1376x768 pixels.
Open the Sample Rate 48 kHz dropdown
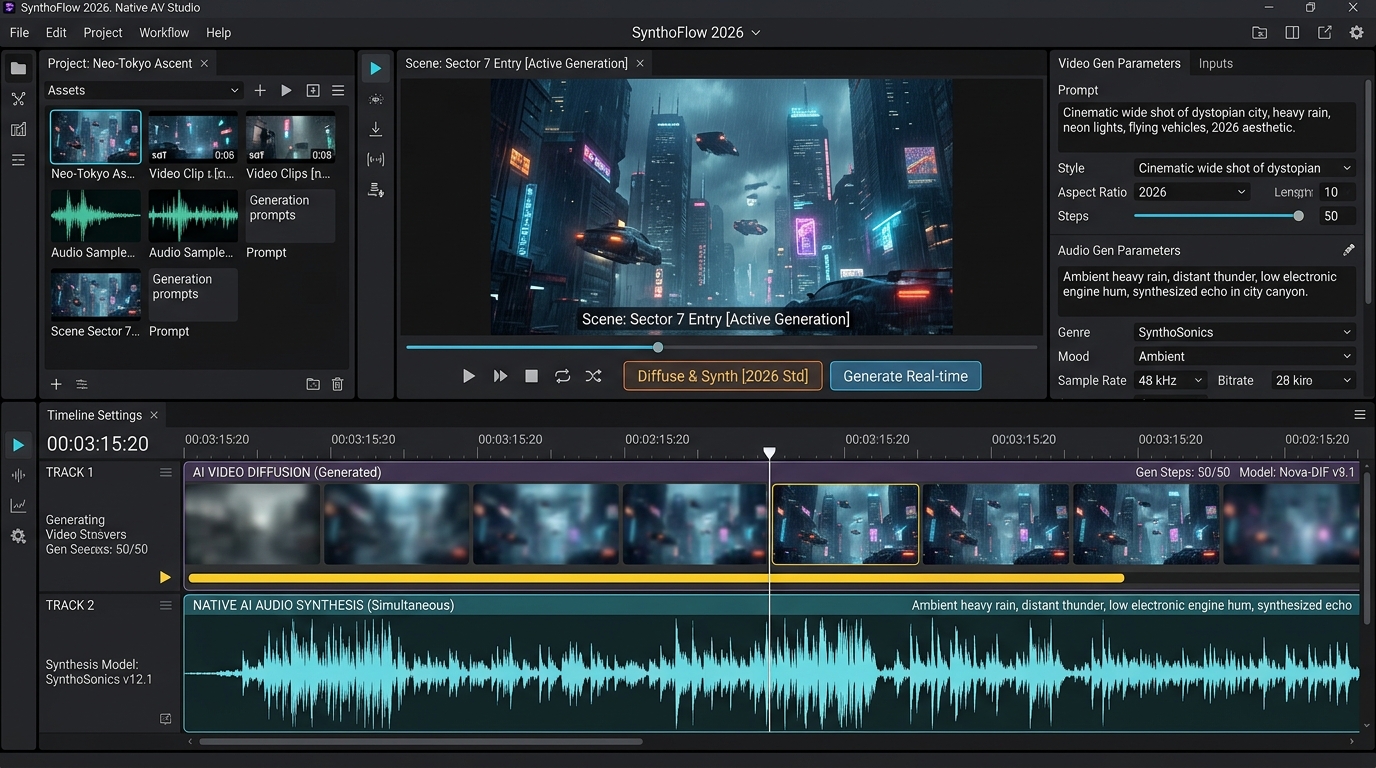(x=1170, y=380)
